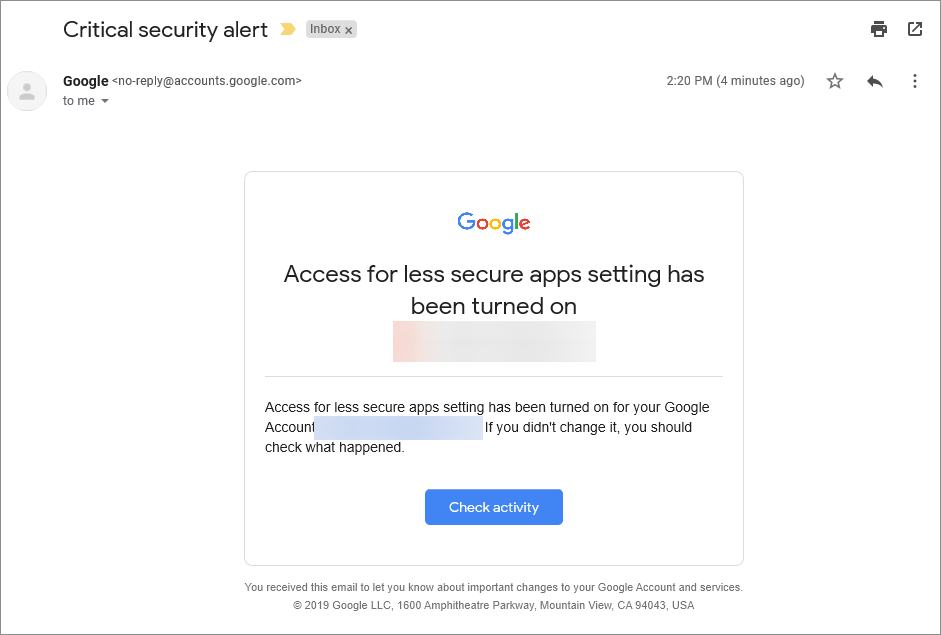Reply to the Google security alert

tap(875, 81)
